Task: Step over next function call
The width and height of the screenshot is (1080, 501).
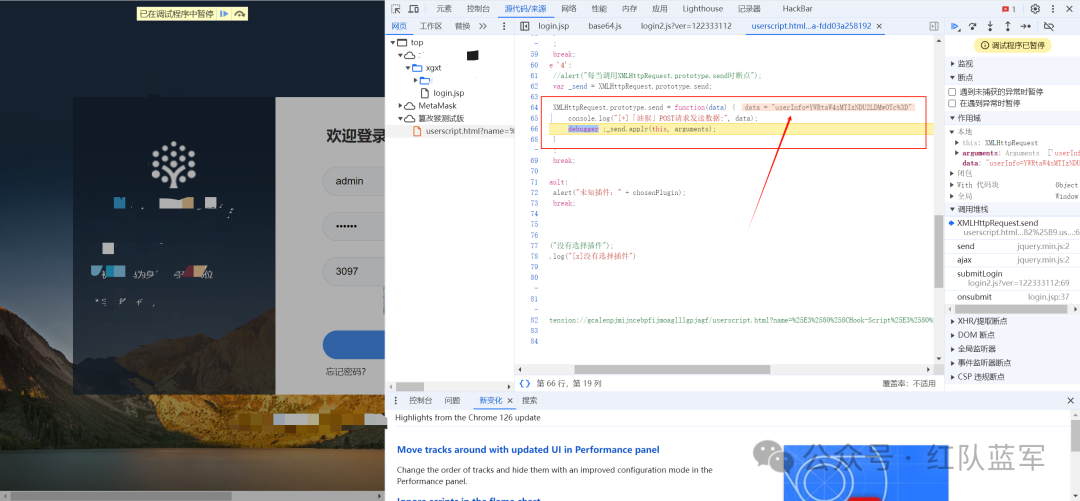Action: pos(973,26)
